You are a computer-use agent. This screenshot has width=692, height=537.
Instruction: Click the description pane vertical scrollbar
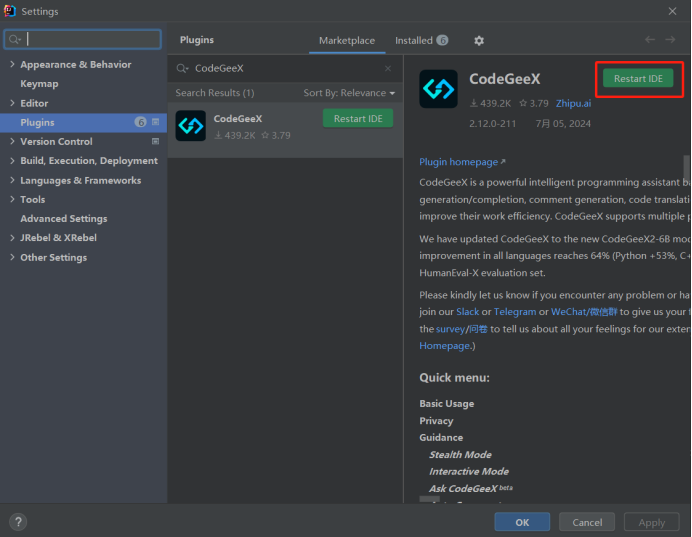pos(687,167)
